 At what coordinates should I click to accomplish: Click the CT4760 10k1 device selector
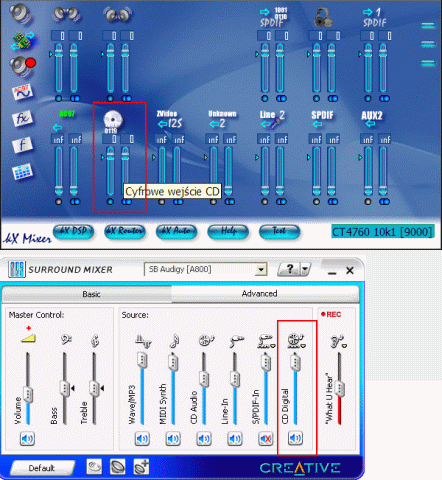tap(383, 231)
